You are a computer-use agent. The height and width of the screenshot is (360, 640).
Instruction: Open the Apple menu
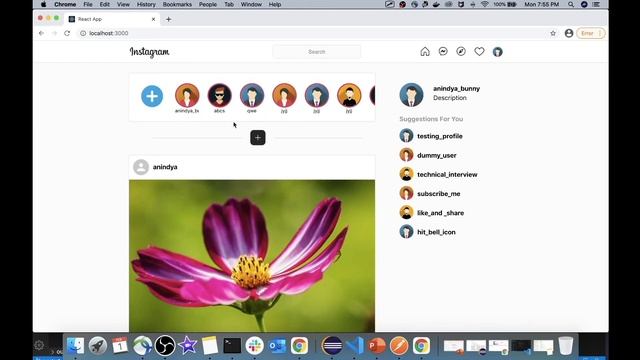point(43,4)
